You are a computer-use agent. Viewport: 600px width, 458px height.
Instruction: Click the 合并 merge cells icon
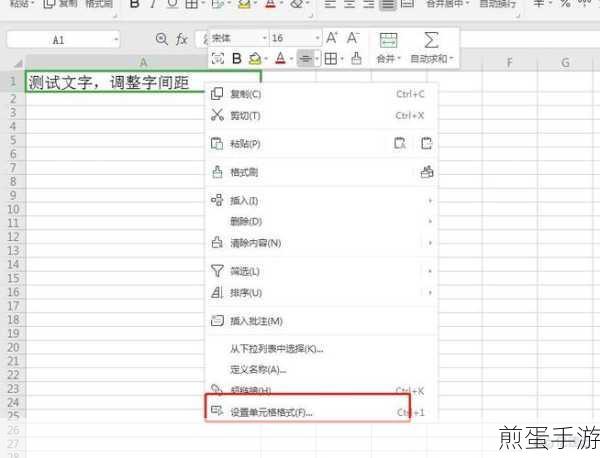tap(388, 40)
